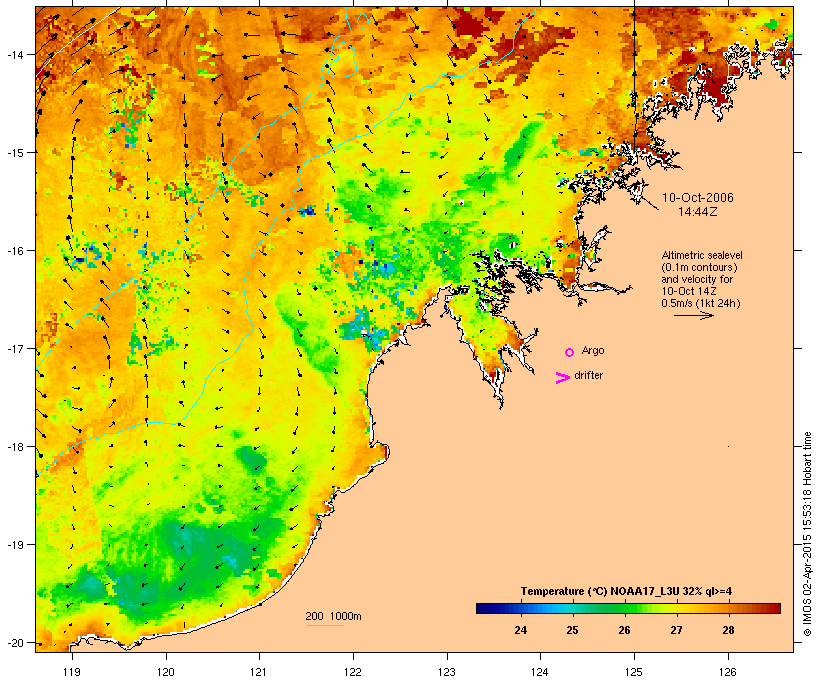Click colorbar tick label 26
Screen dimensions: 820x680
click(624, 630)
